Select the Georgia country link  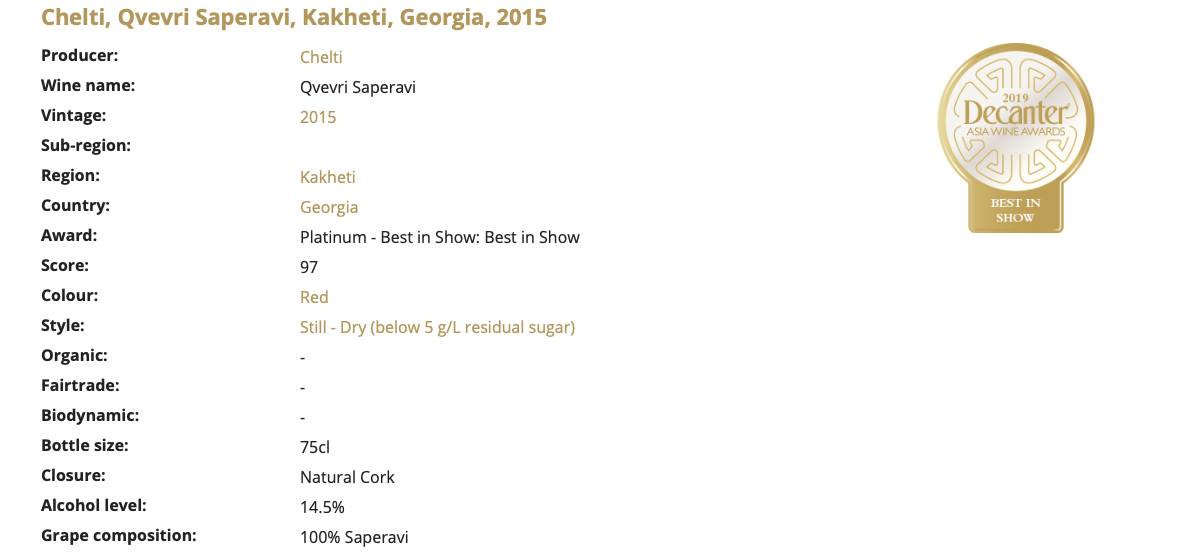pyautogui.click(x=329, y=207)
